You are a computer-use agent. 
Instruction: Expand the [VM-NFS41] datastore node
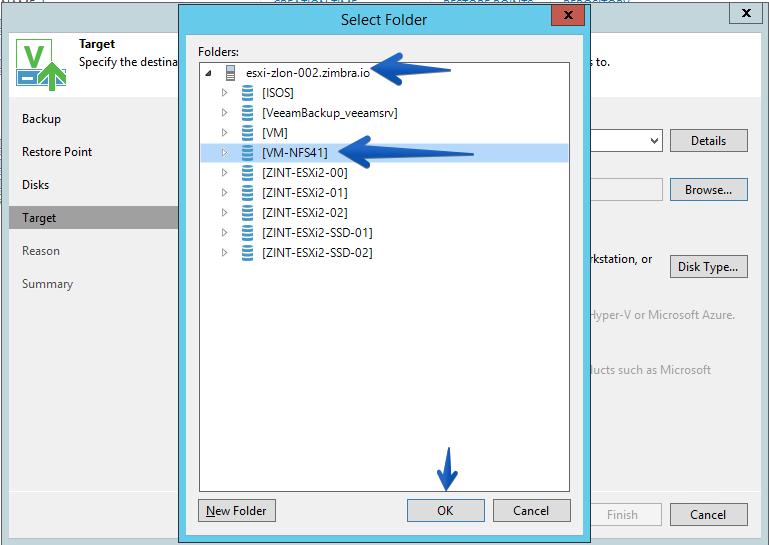(x=224, y=153)
